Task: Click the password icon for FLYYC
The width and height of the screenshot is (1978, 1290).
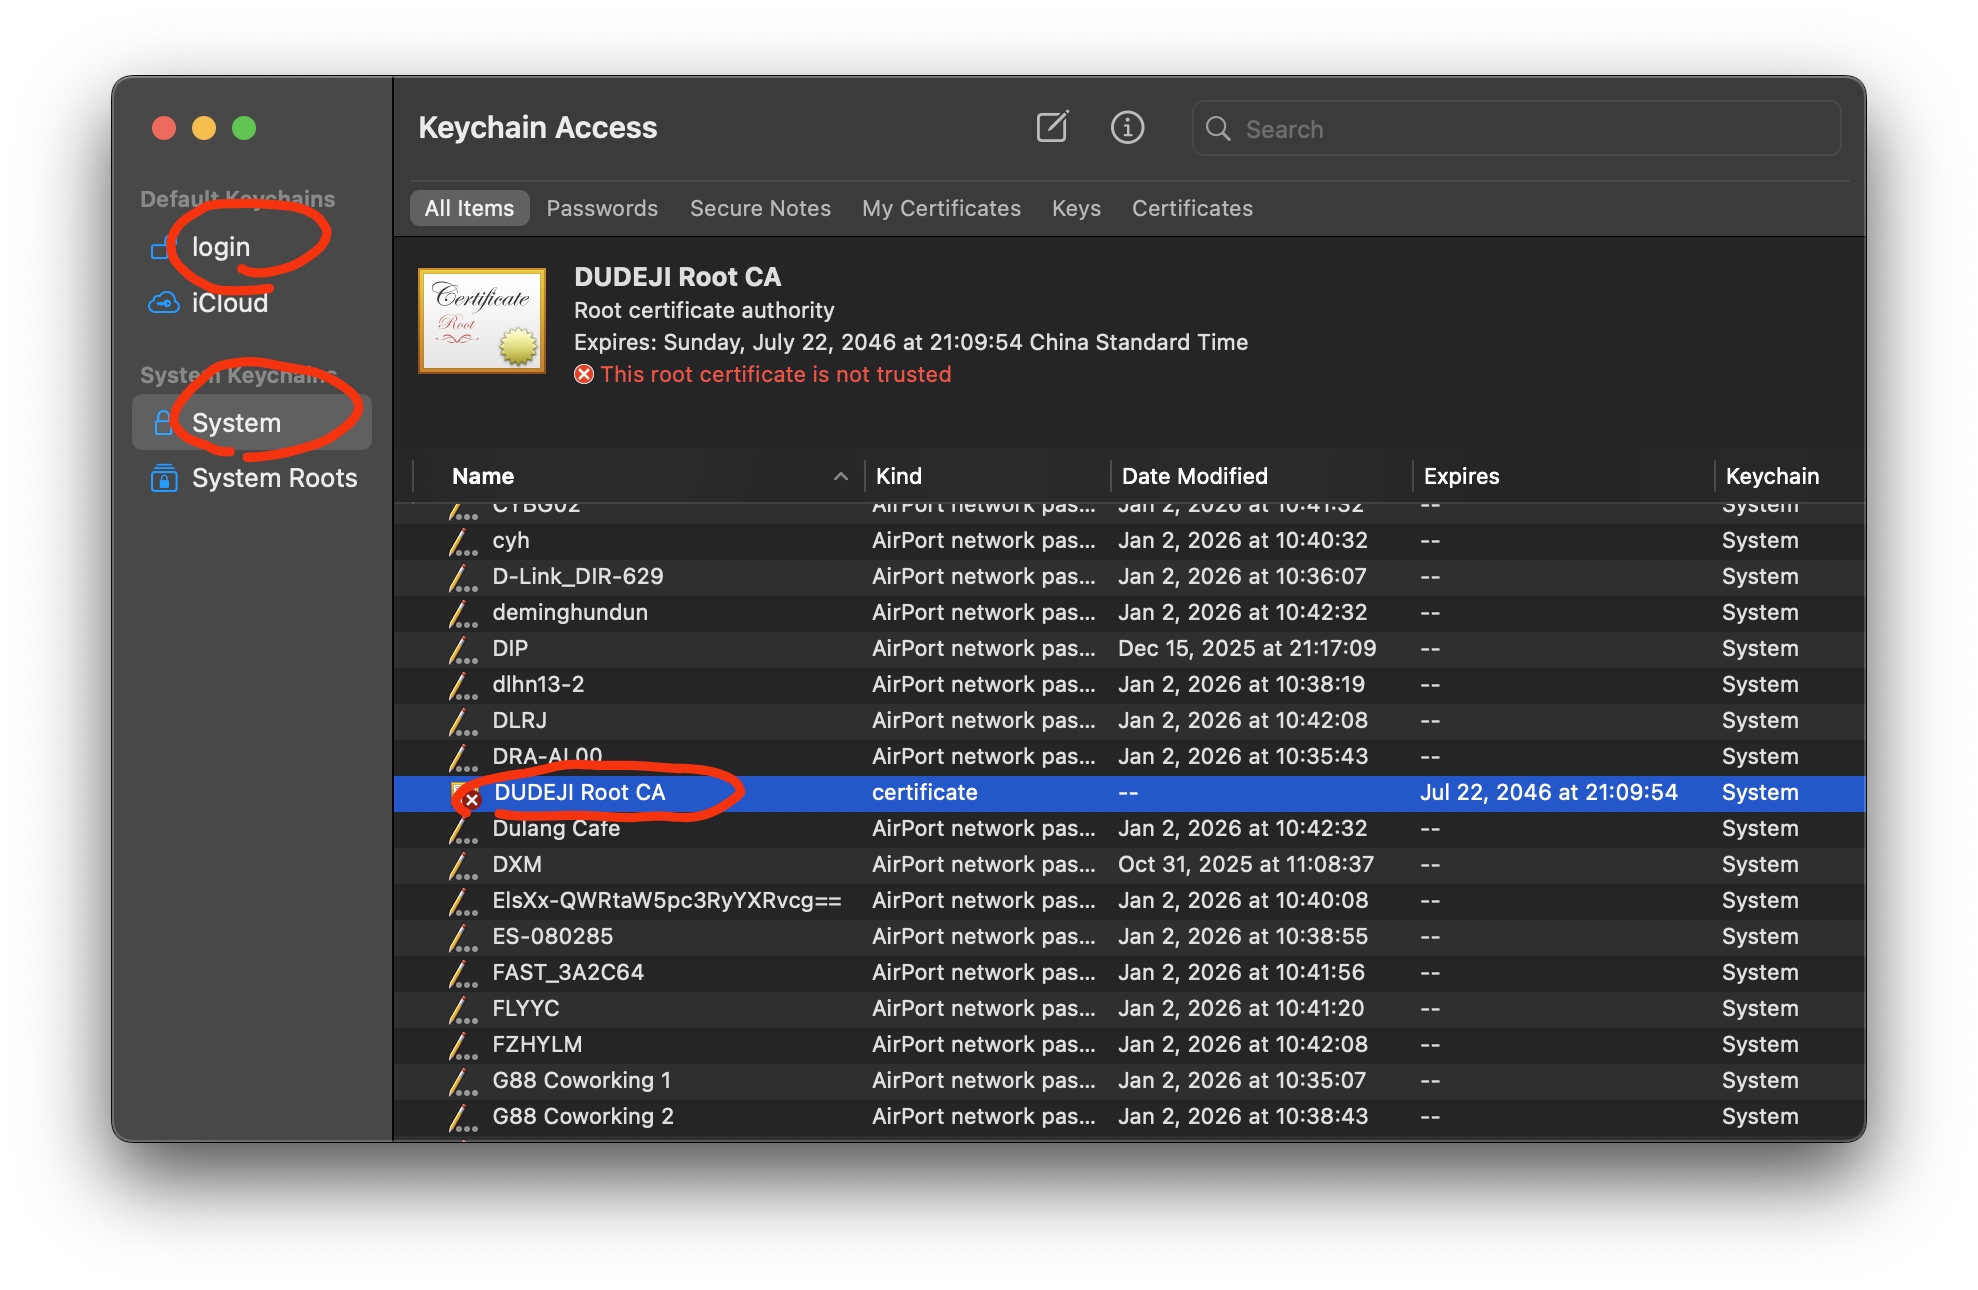Action: point(462,1009)
